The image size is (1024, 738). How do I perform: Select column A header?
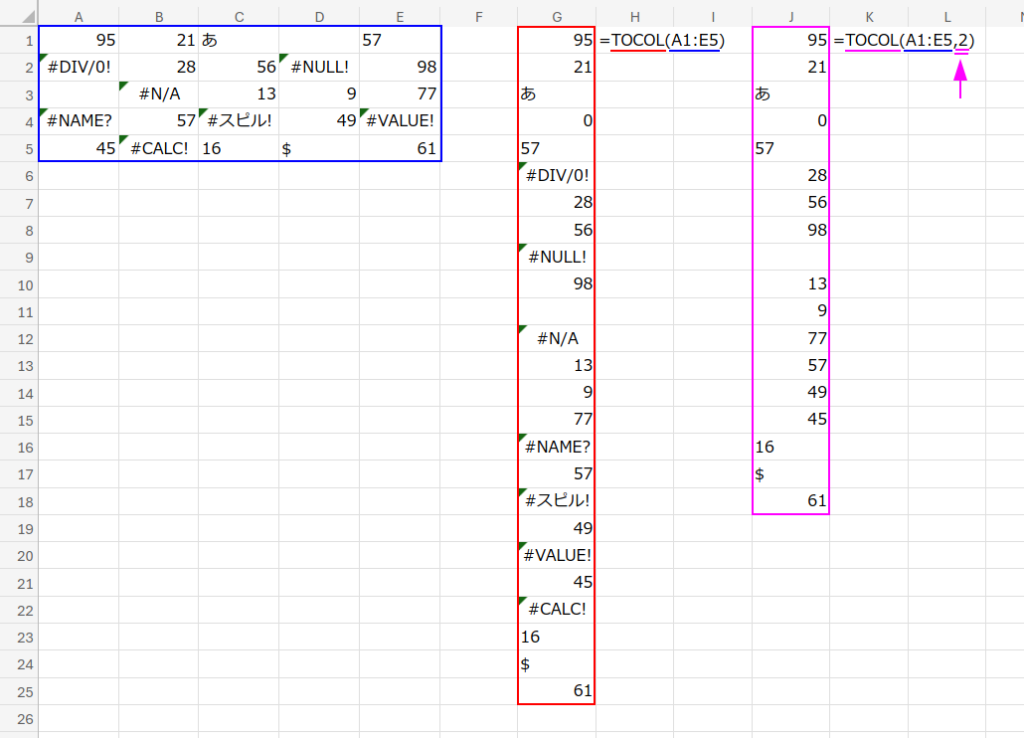click(78, 14)
